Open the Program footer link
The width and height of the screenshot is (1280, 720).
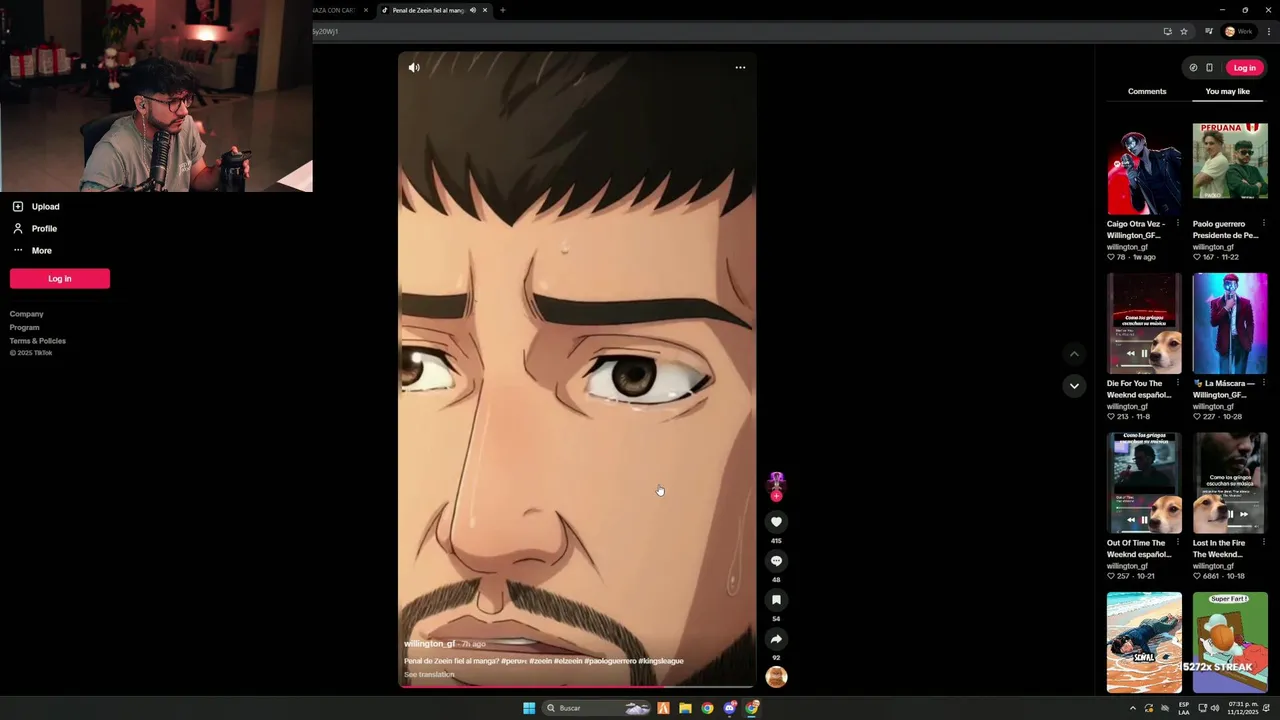[25, 327]
